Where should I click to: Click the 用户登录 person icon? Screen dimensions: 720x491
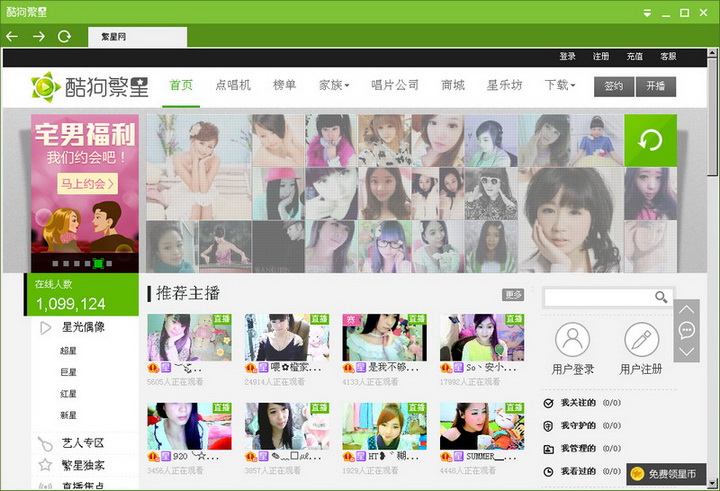572,340
